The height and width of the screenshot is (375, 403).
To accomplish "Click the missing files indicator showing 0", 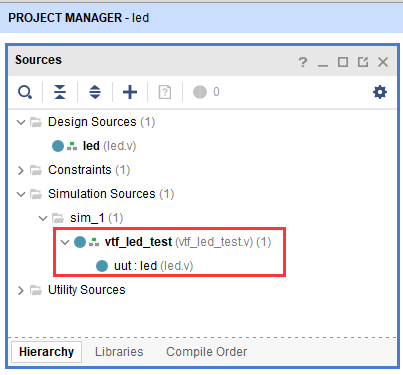I will [x=206, y=92].
